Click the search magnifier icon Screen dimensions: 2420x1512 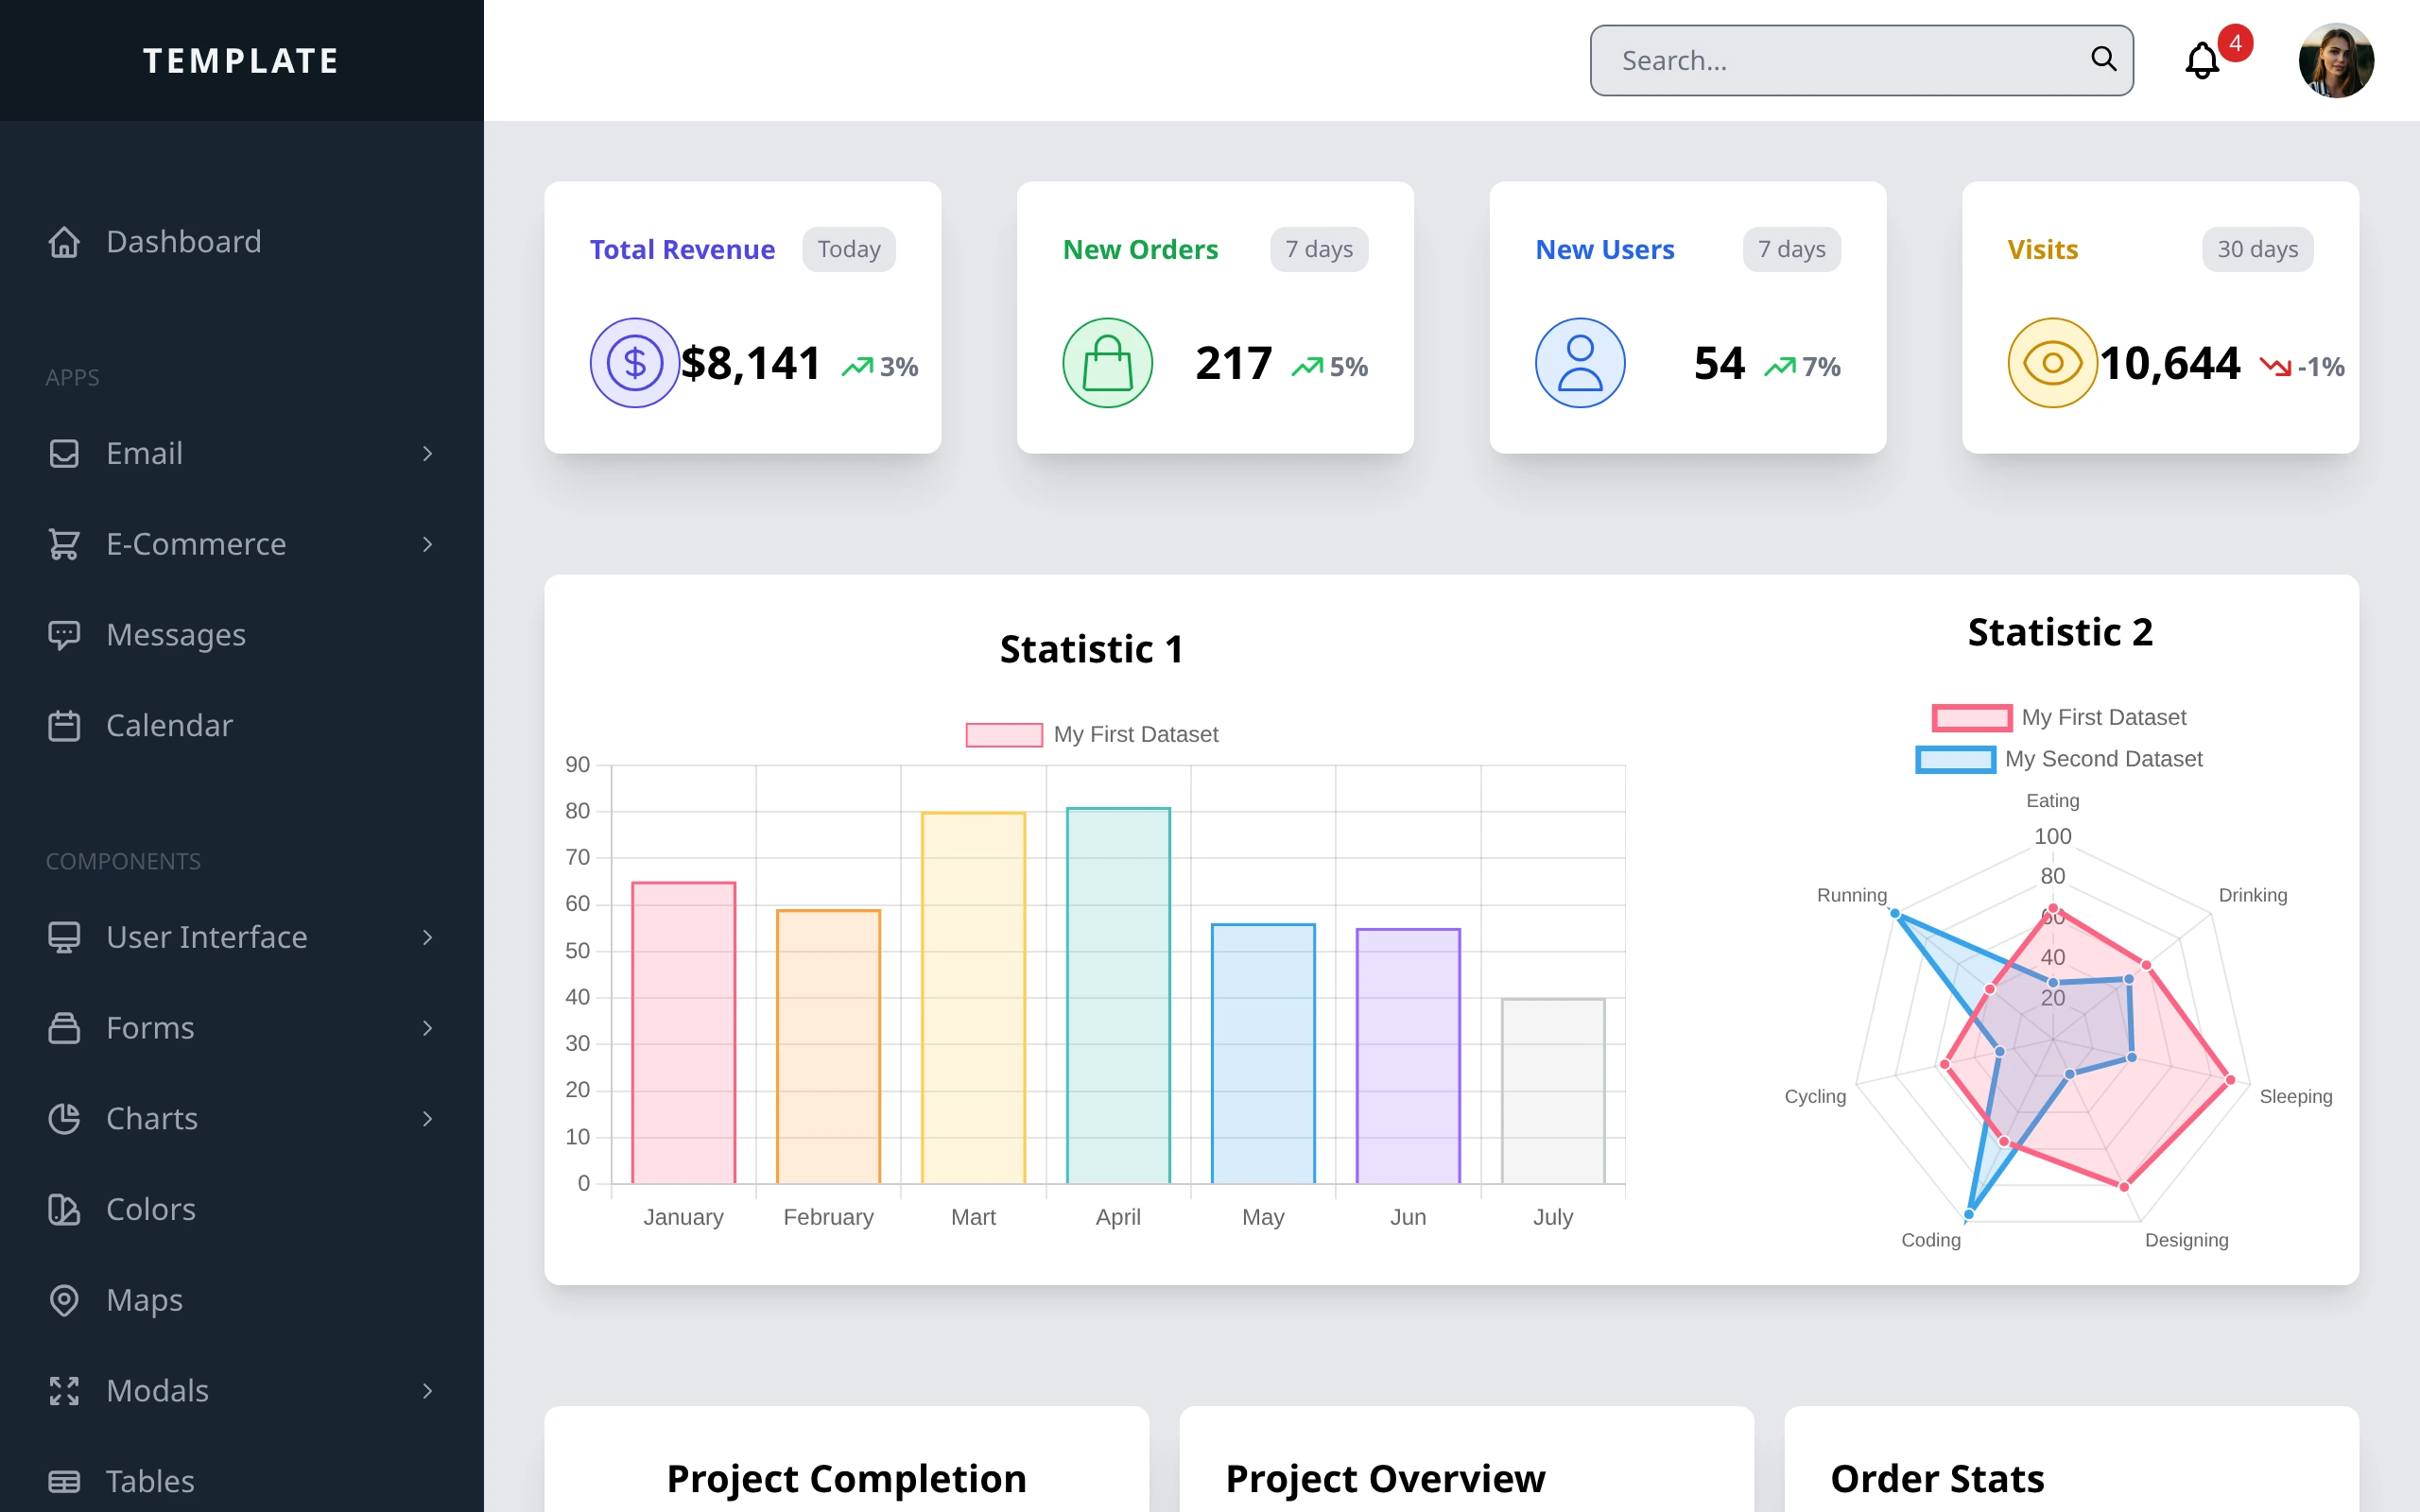tap(2103, 59)
